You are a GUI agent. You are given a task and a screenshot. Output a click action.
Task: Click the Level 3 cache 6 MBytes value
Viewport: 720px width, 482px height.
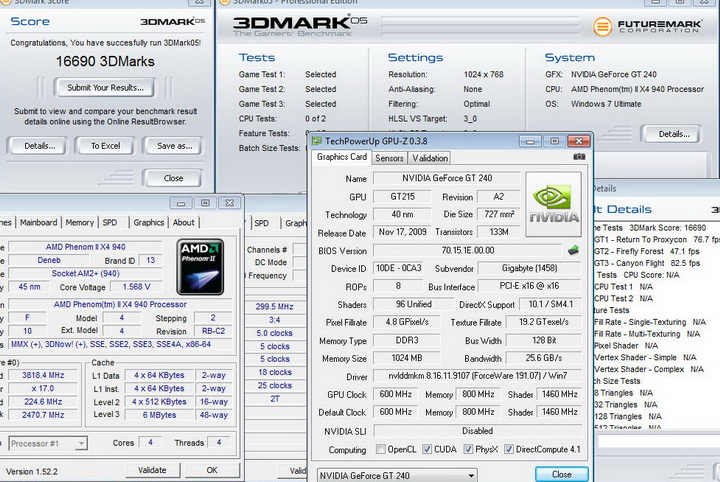(x=159, y=415)
